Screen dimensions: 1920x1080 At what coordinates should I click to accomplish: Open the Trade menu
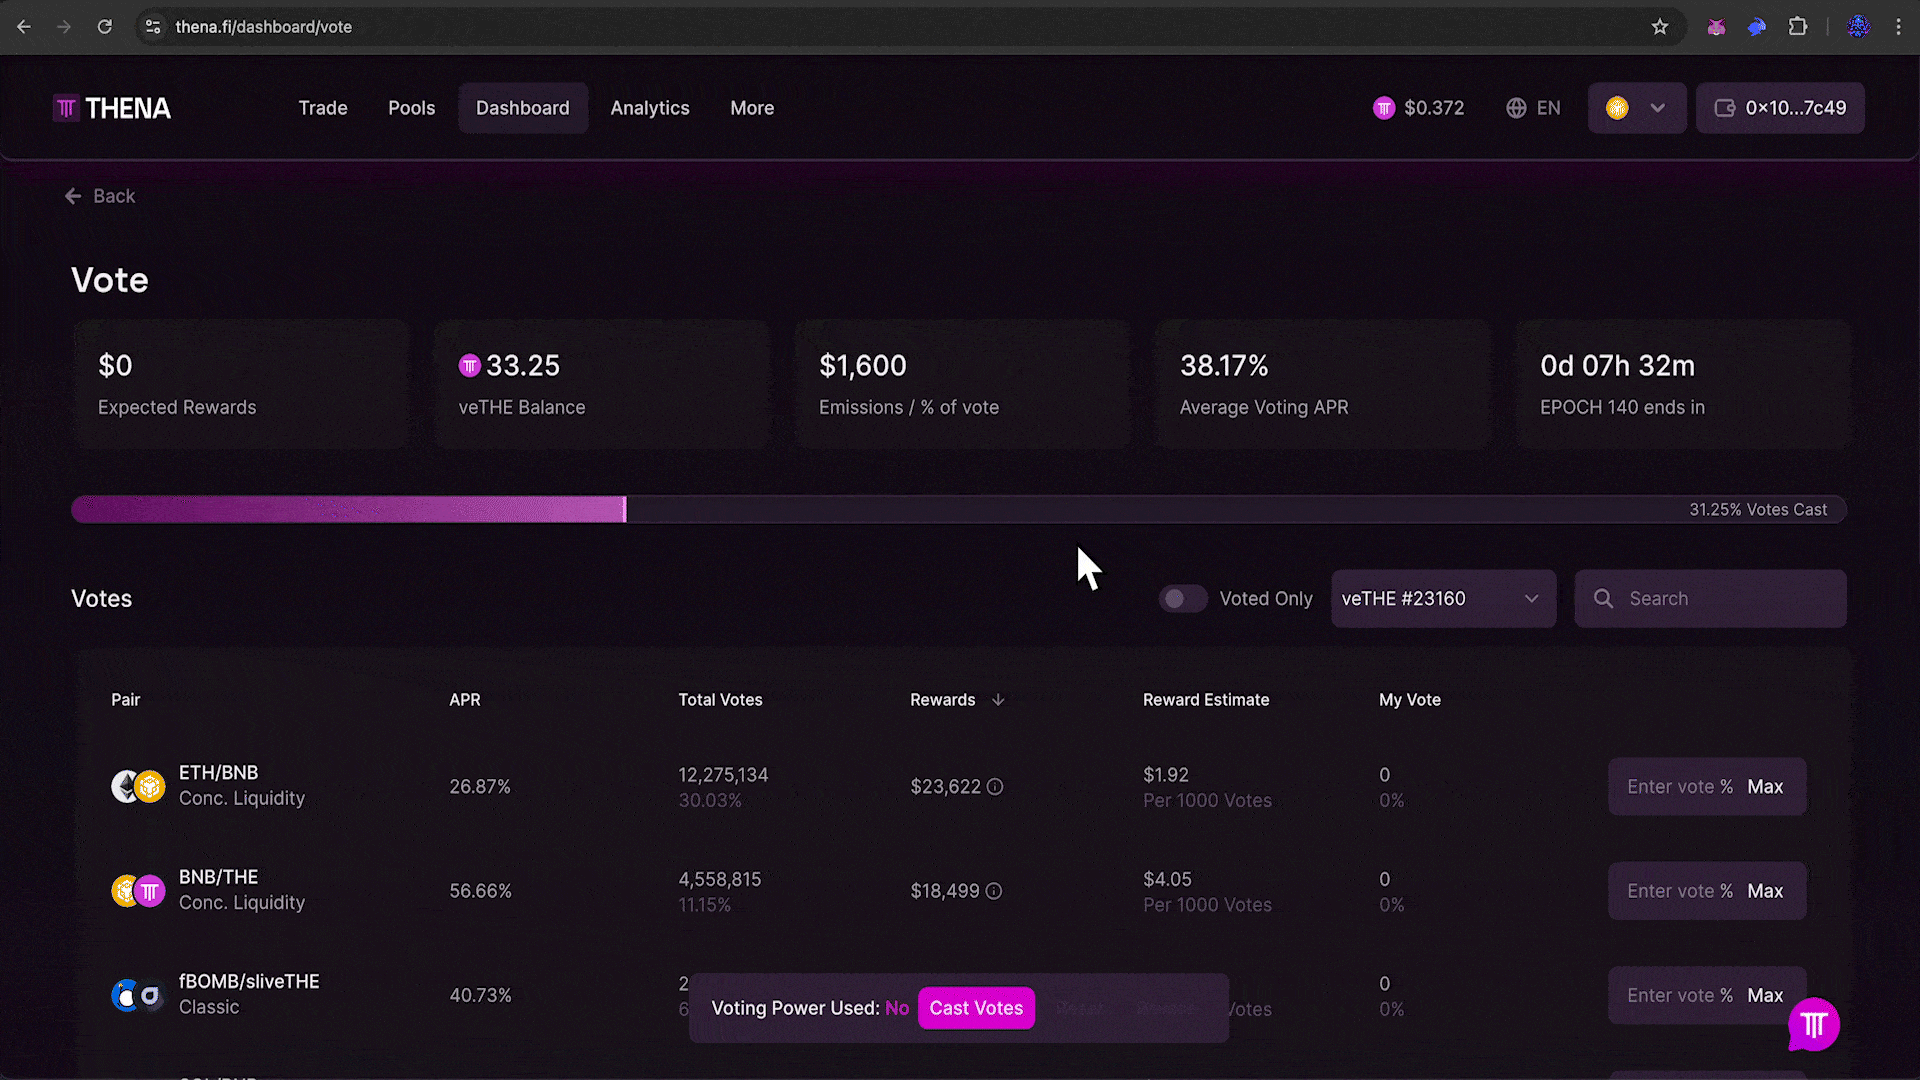(x=323, y=108)
